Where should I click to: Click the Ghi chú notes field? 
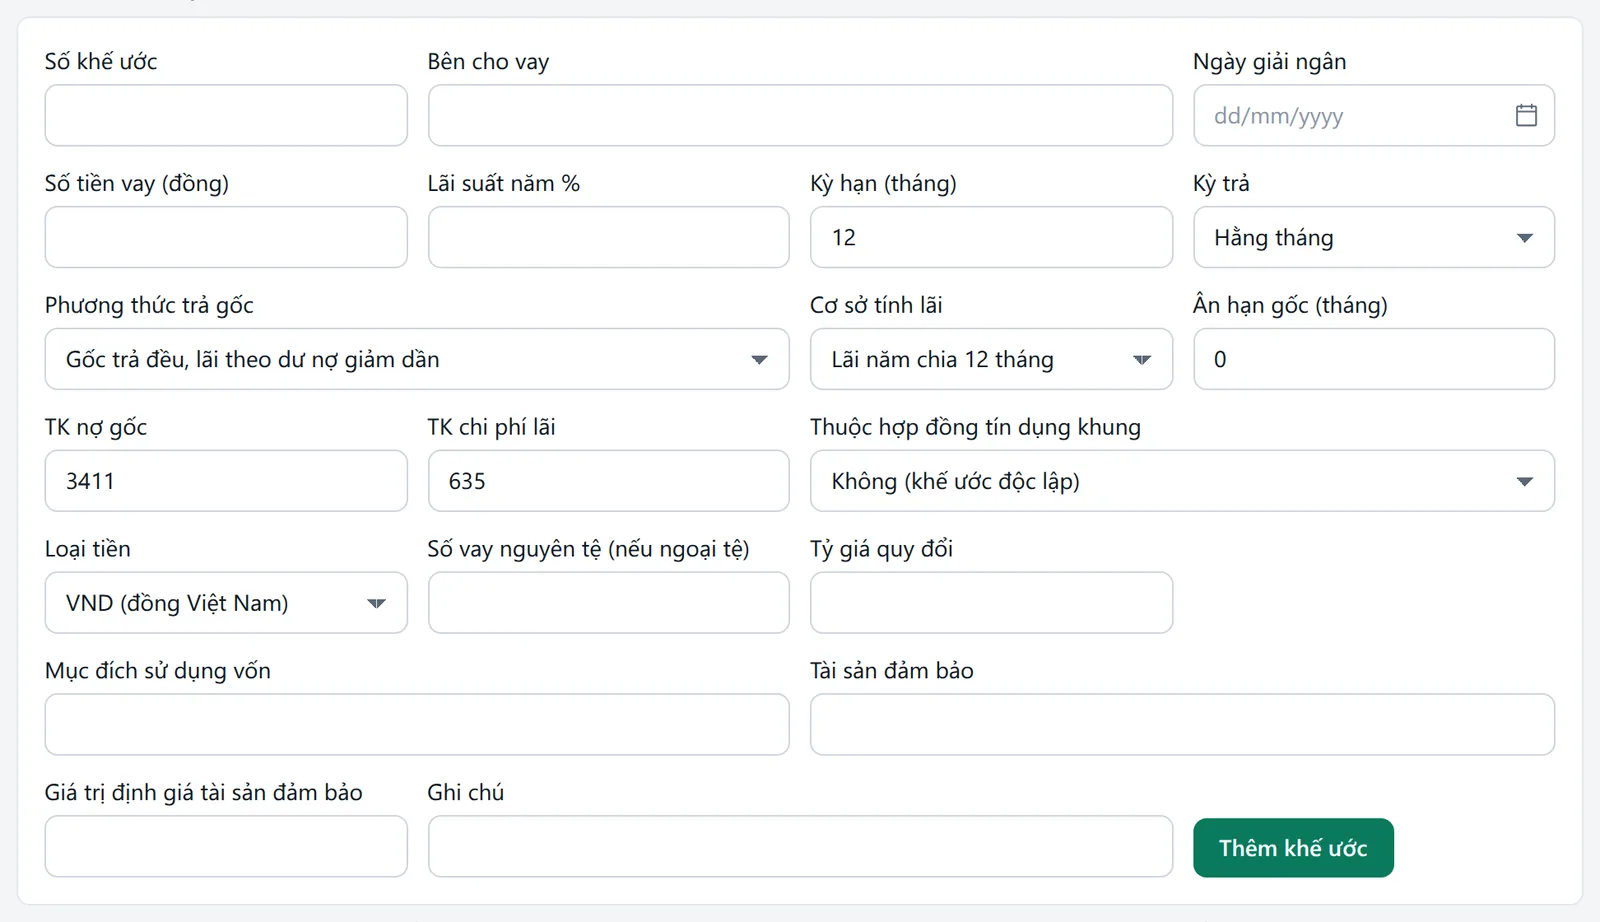point(800,847)
